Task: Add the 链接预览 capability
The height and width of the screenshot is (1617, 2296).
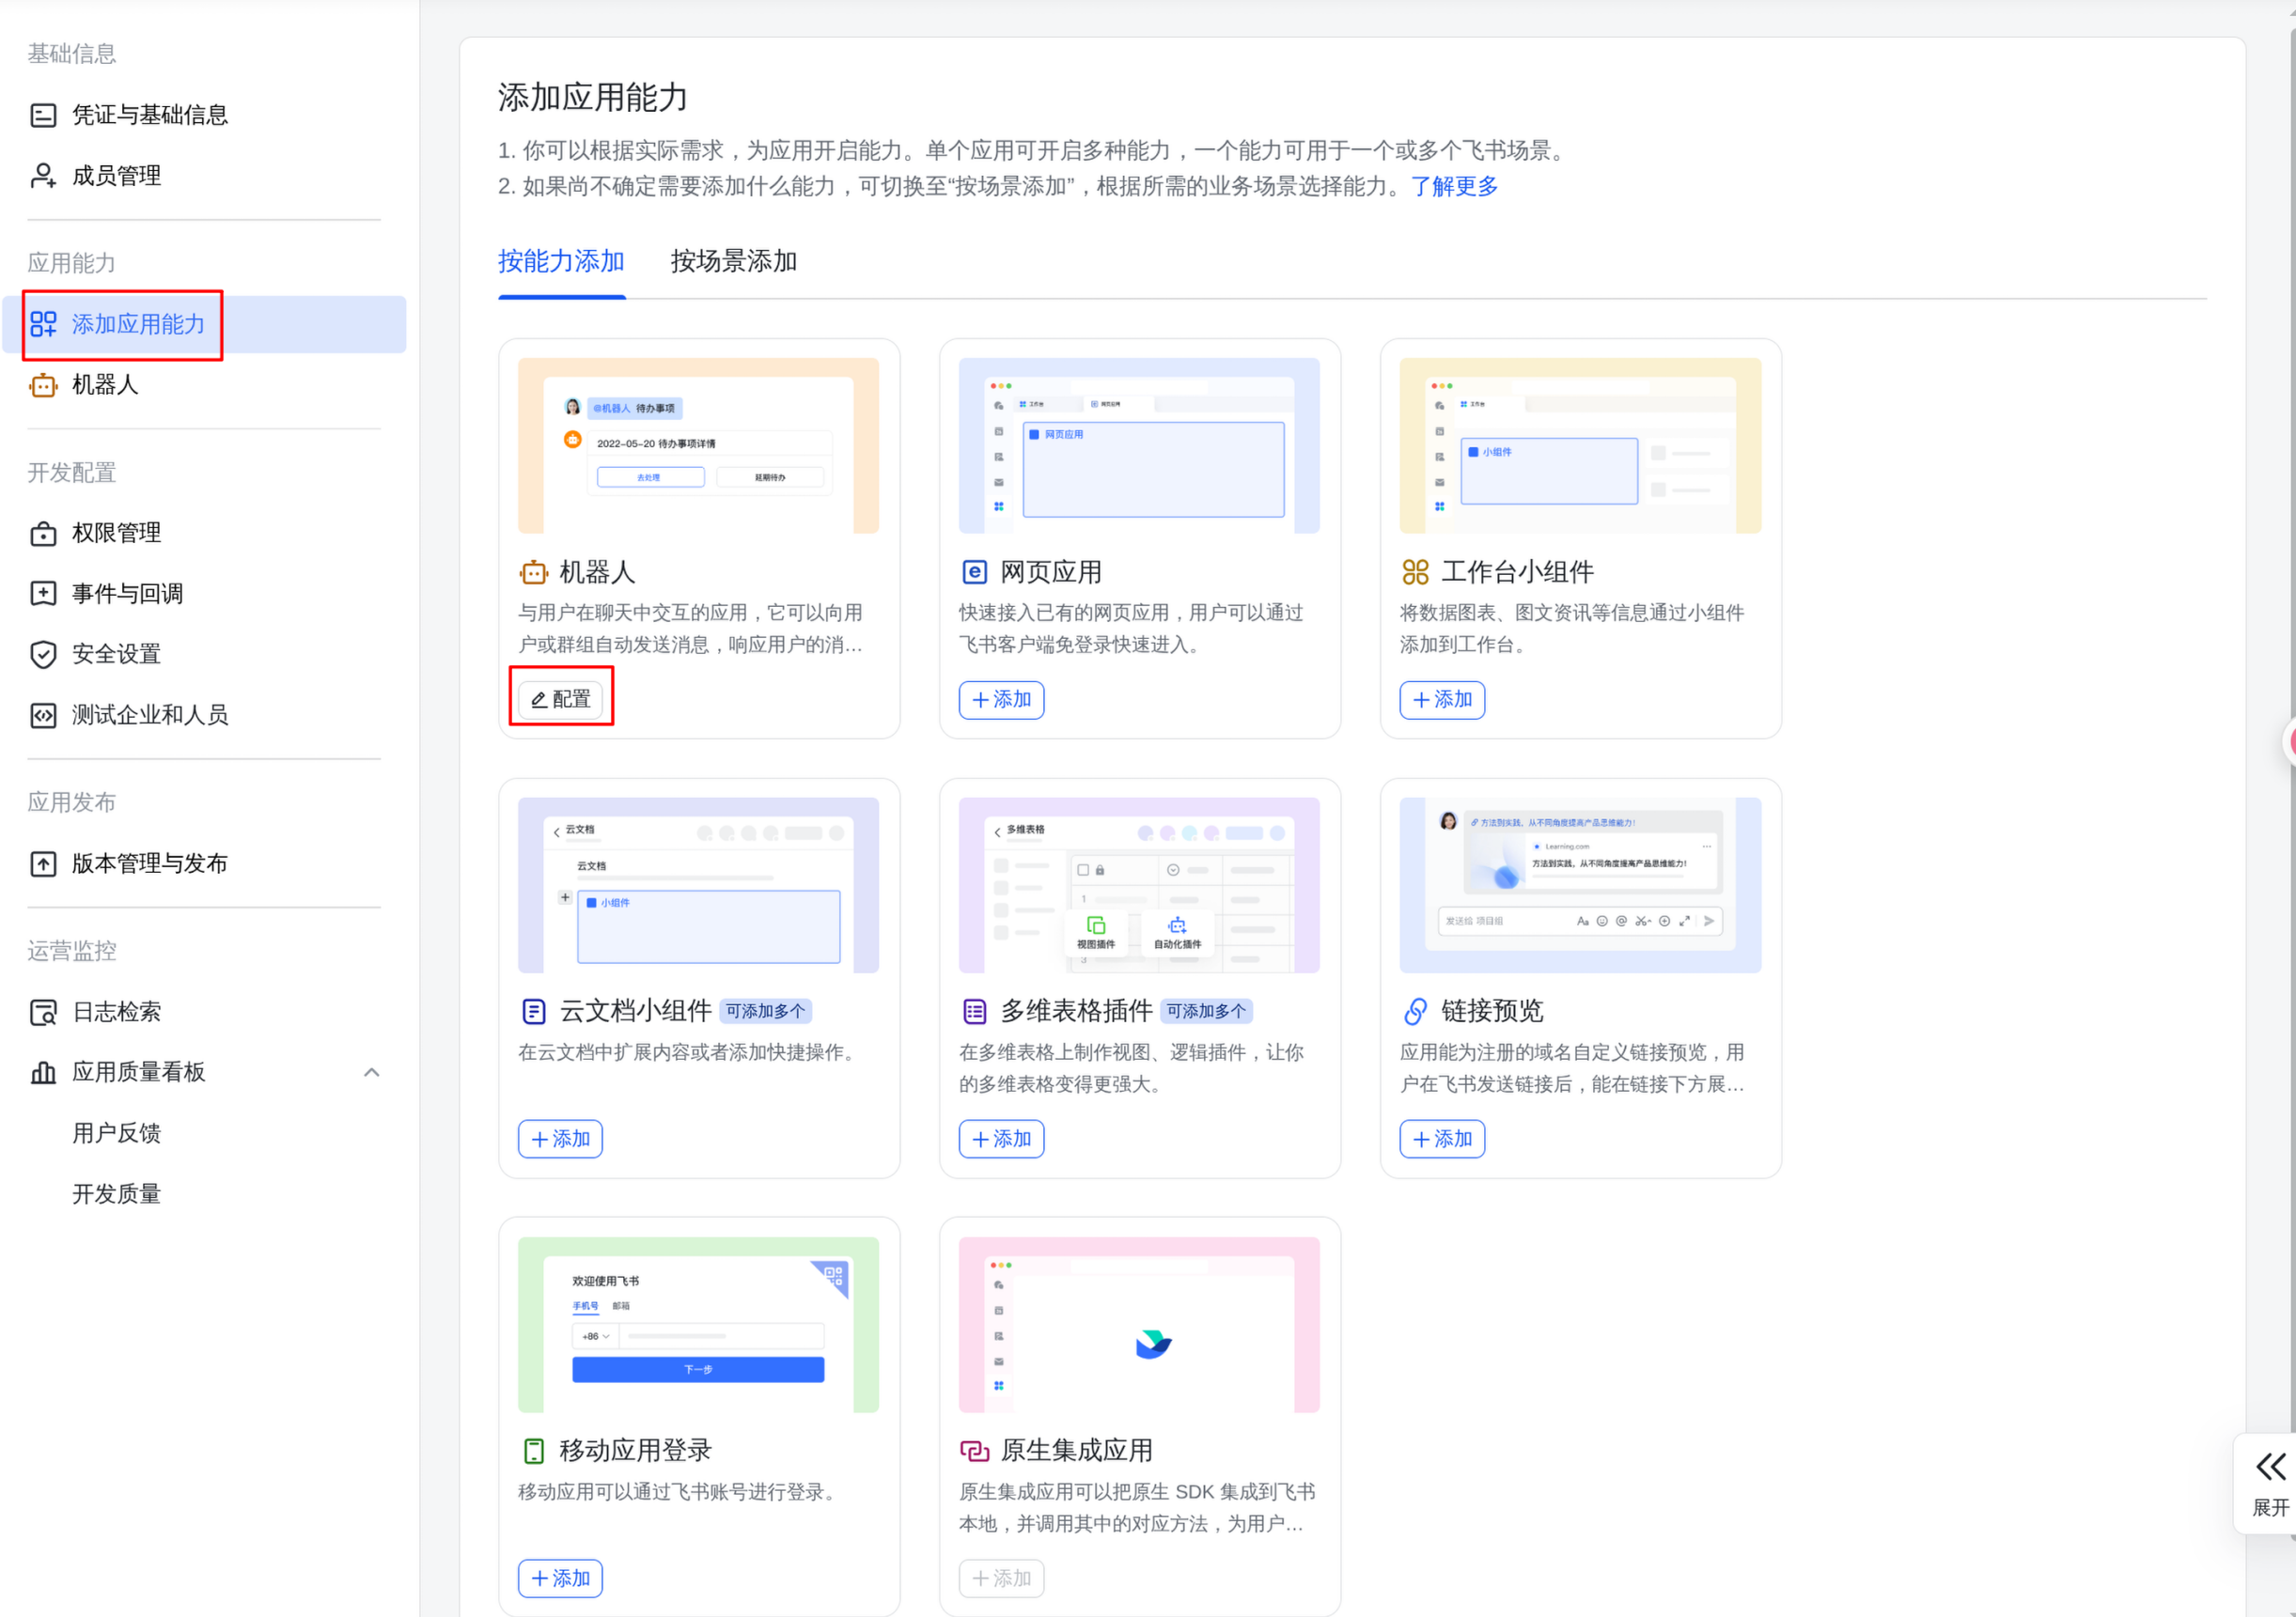Action: click(x=1442, y=1139)
